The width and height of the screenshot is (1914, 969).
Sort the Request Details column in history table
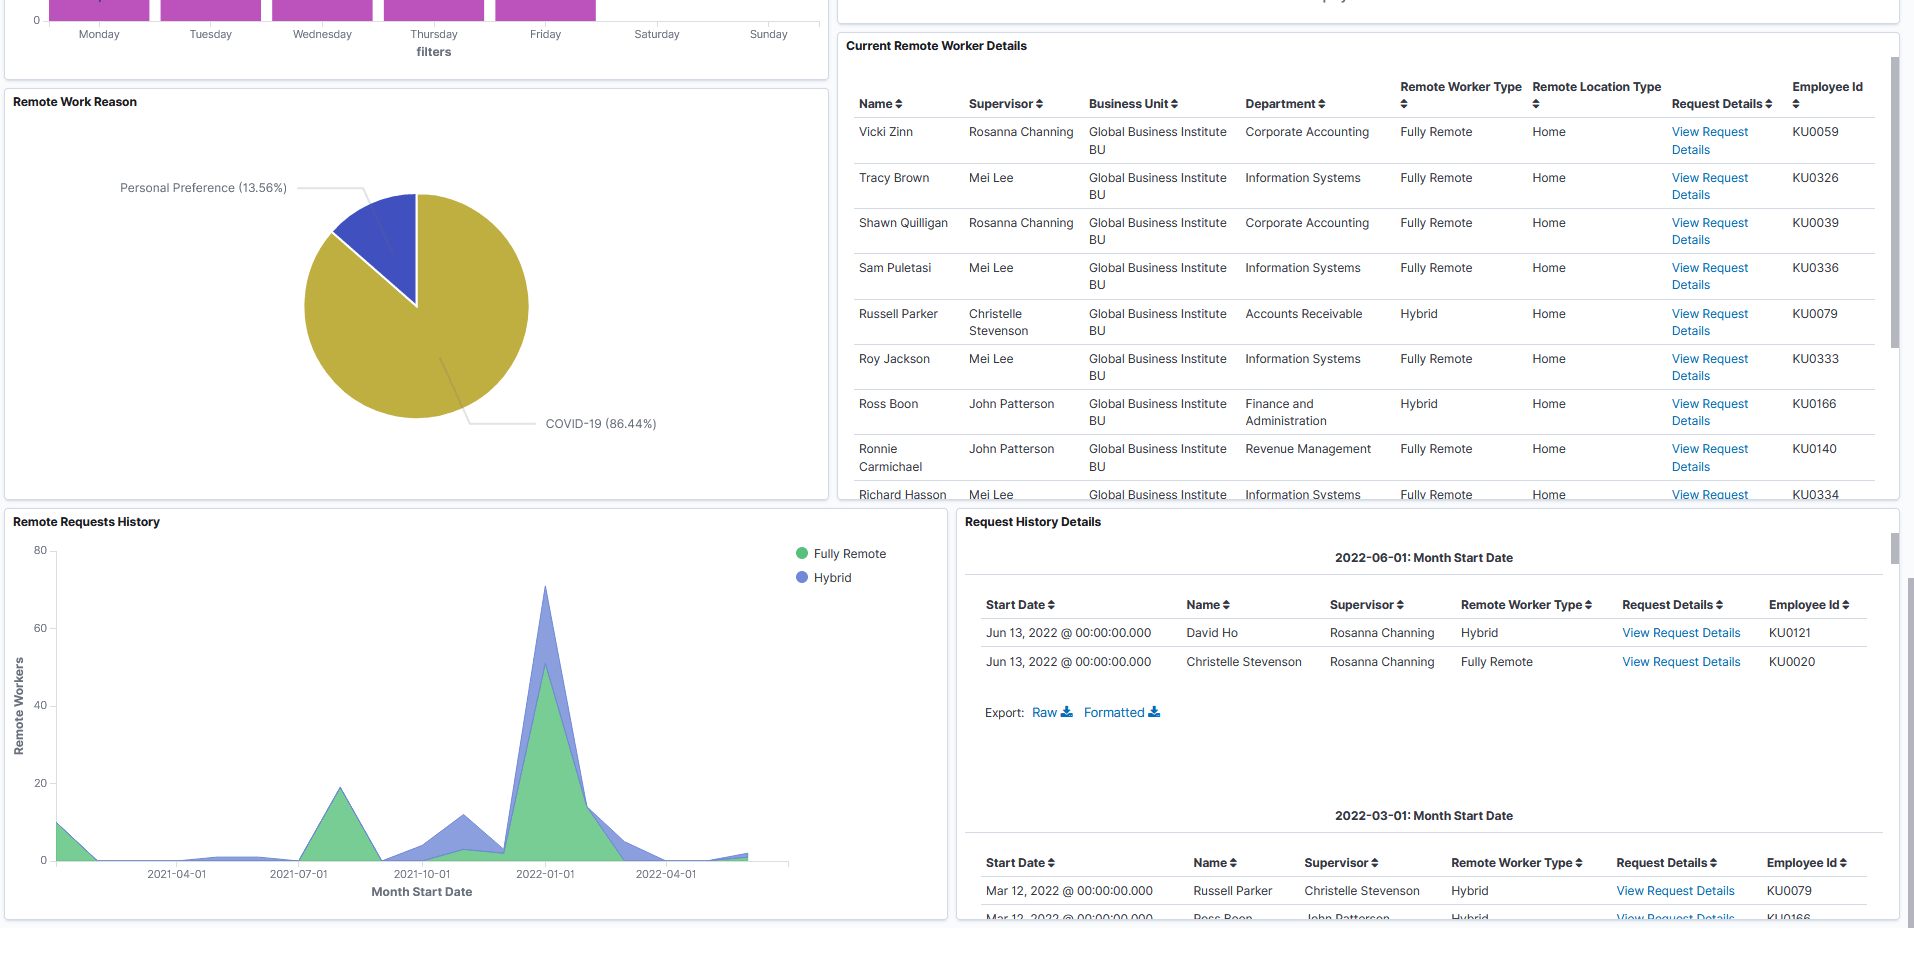click(1719, 604)
